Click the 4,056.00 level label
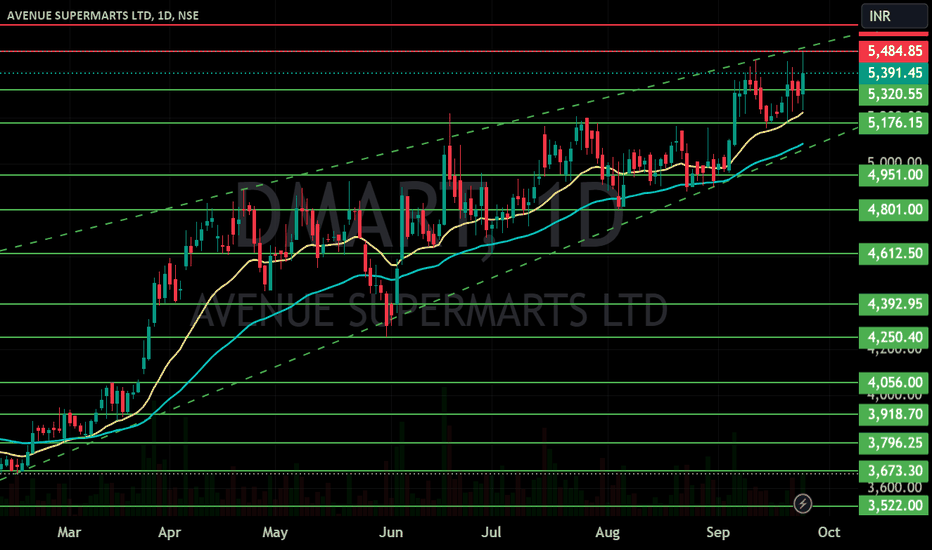 (x=893, y=383)
